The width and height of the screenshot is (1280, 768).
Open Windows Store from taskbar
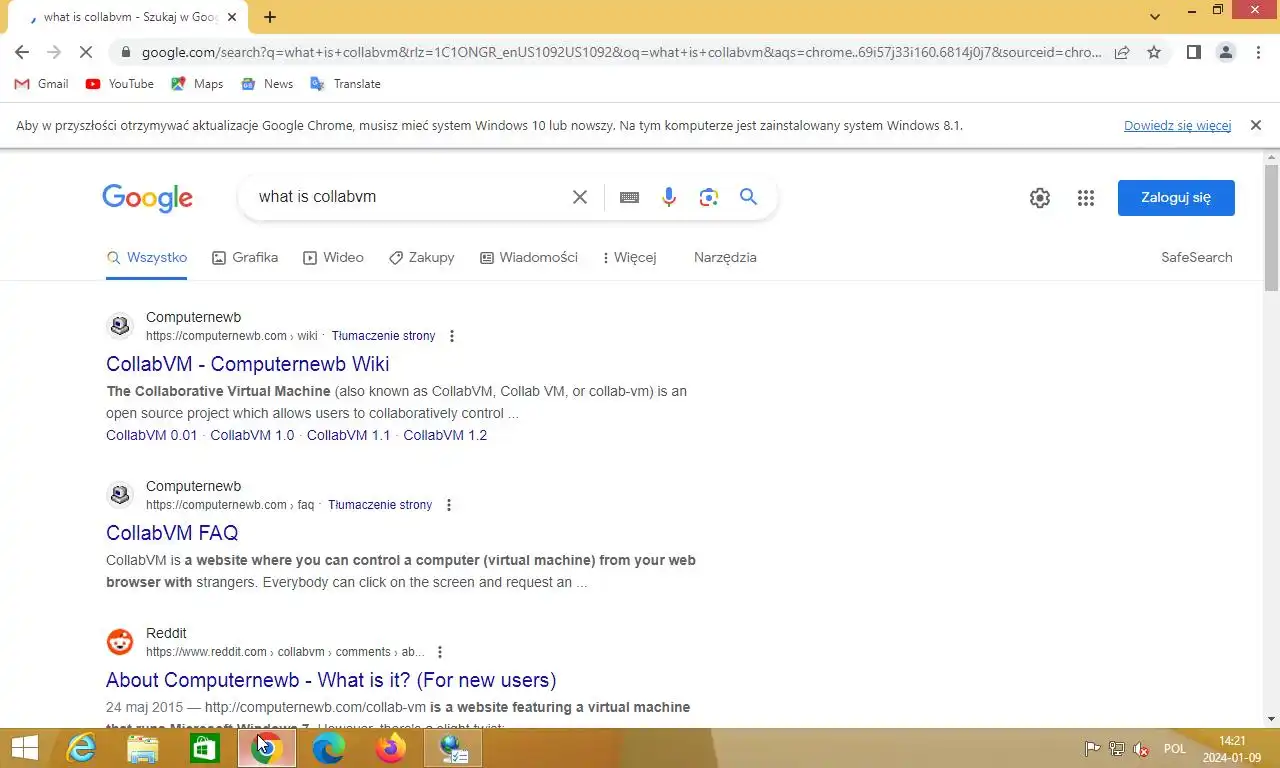pyautogui.click(x=205, y=748)
